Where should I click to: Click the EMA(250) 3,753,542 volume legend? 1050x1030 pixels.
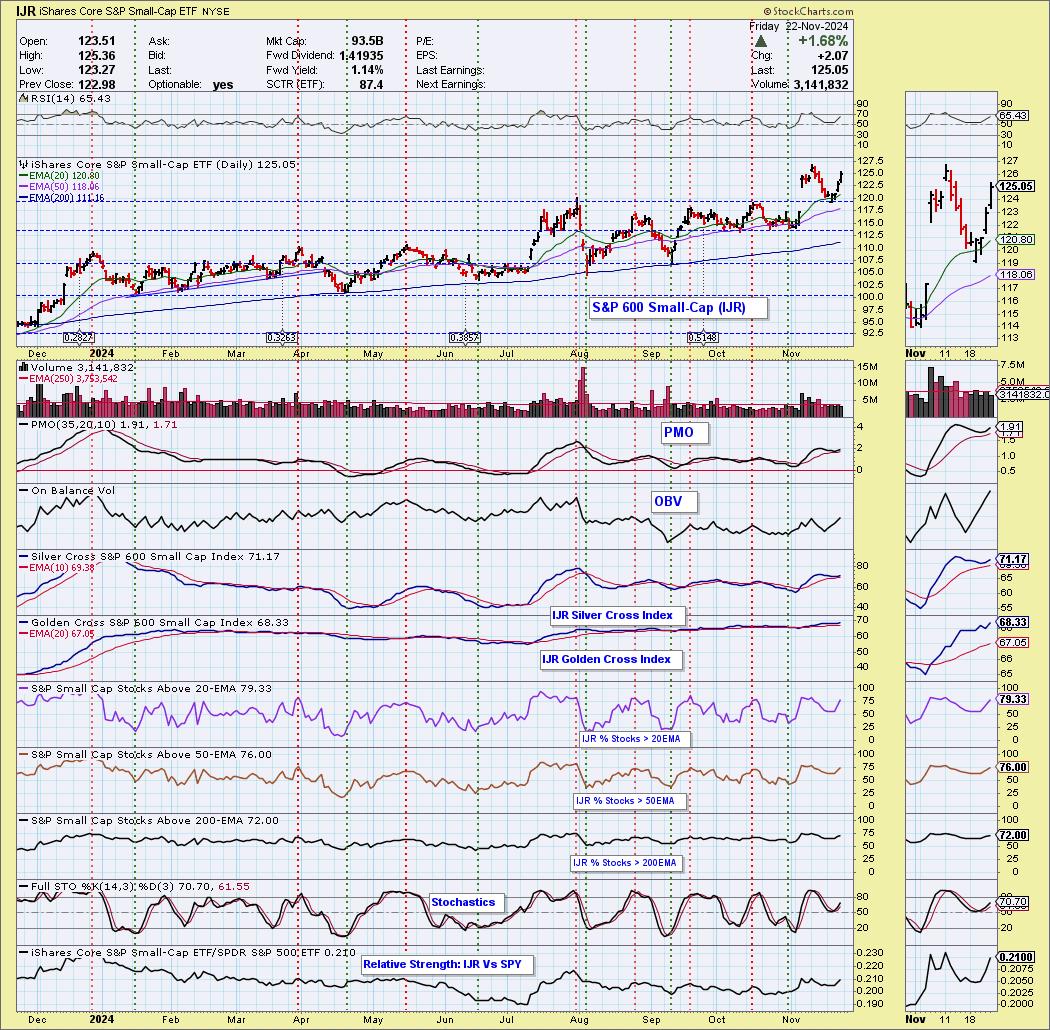coord(68,378)
